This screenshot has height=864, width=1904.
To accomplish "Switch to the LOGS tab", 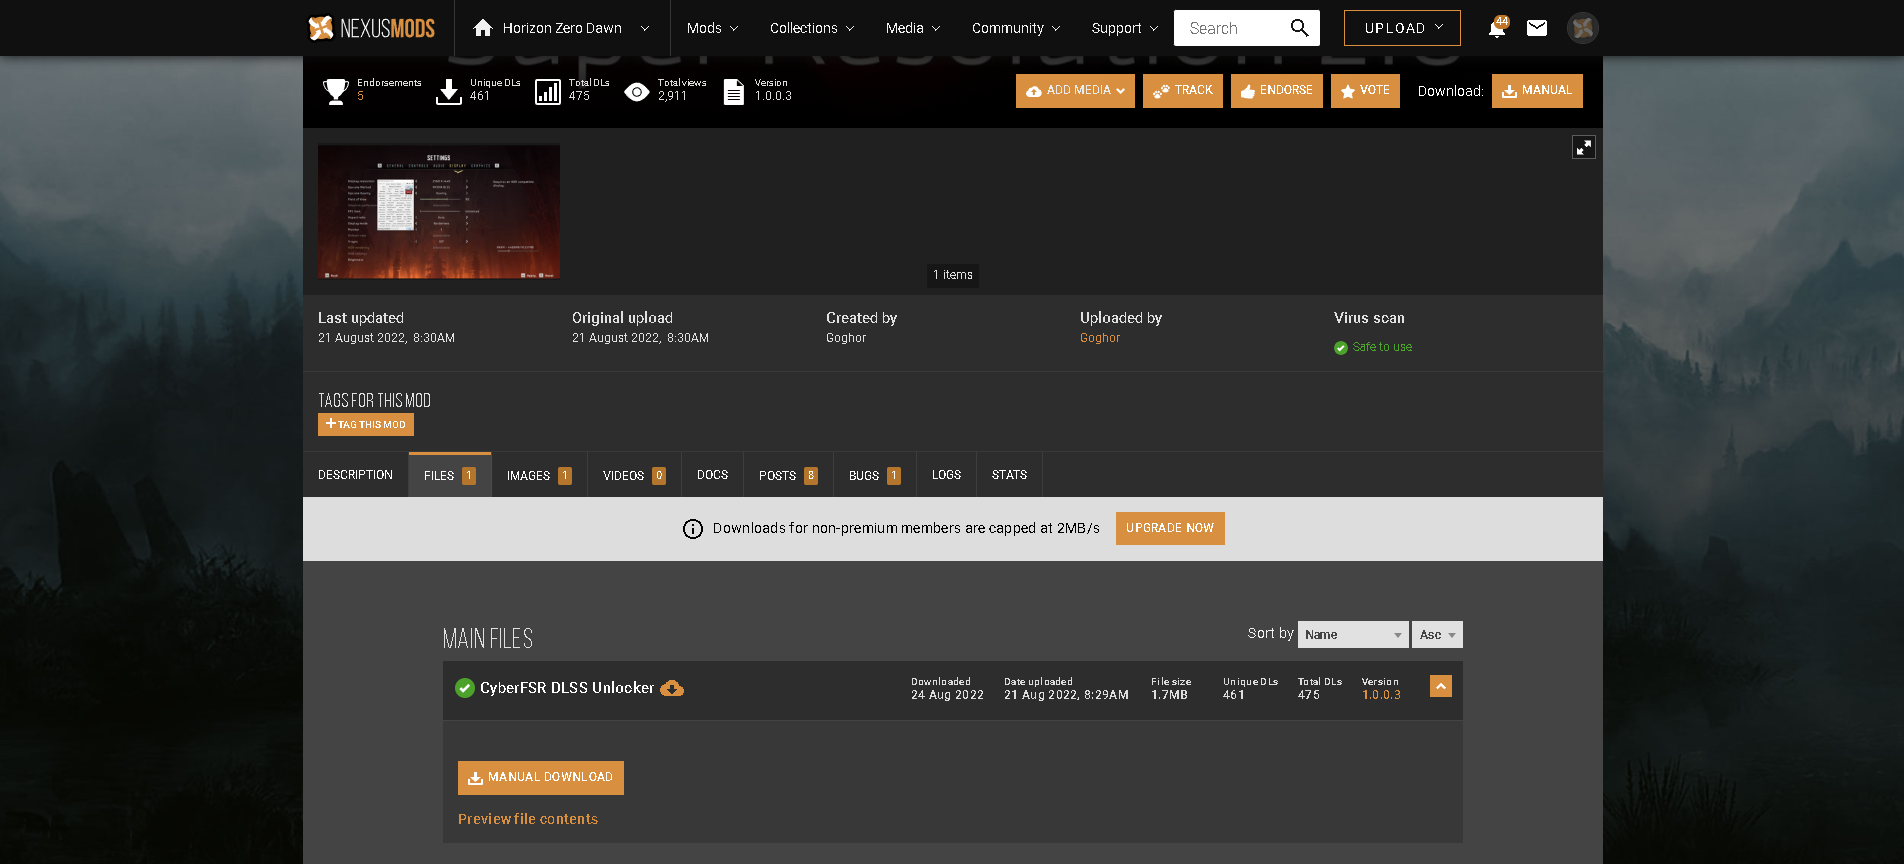I will pos(946,475).
